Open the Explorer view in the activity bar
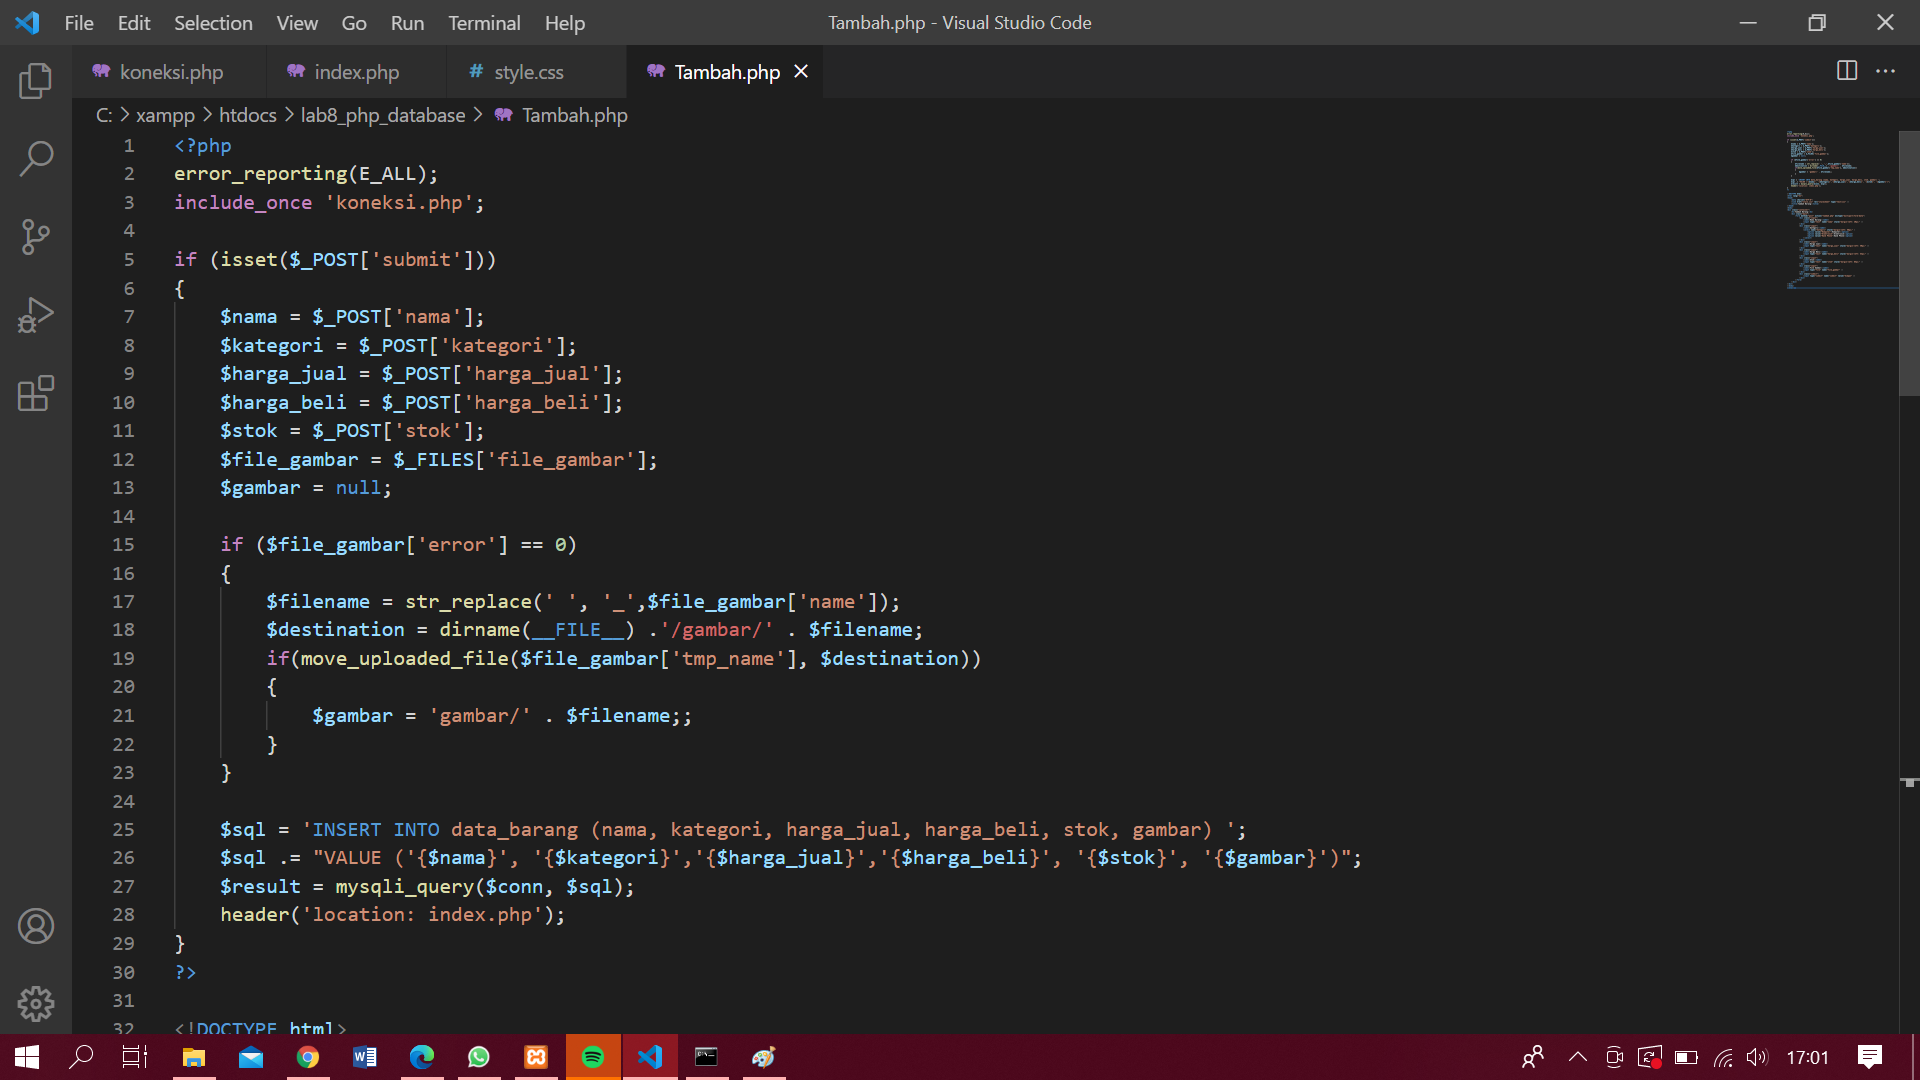 click(x=36, y=81)
